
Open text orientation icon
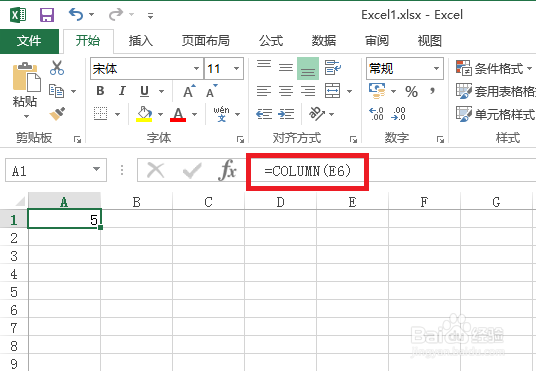point(317,114)
